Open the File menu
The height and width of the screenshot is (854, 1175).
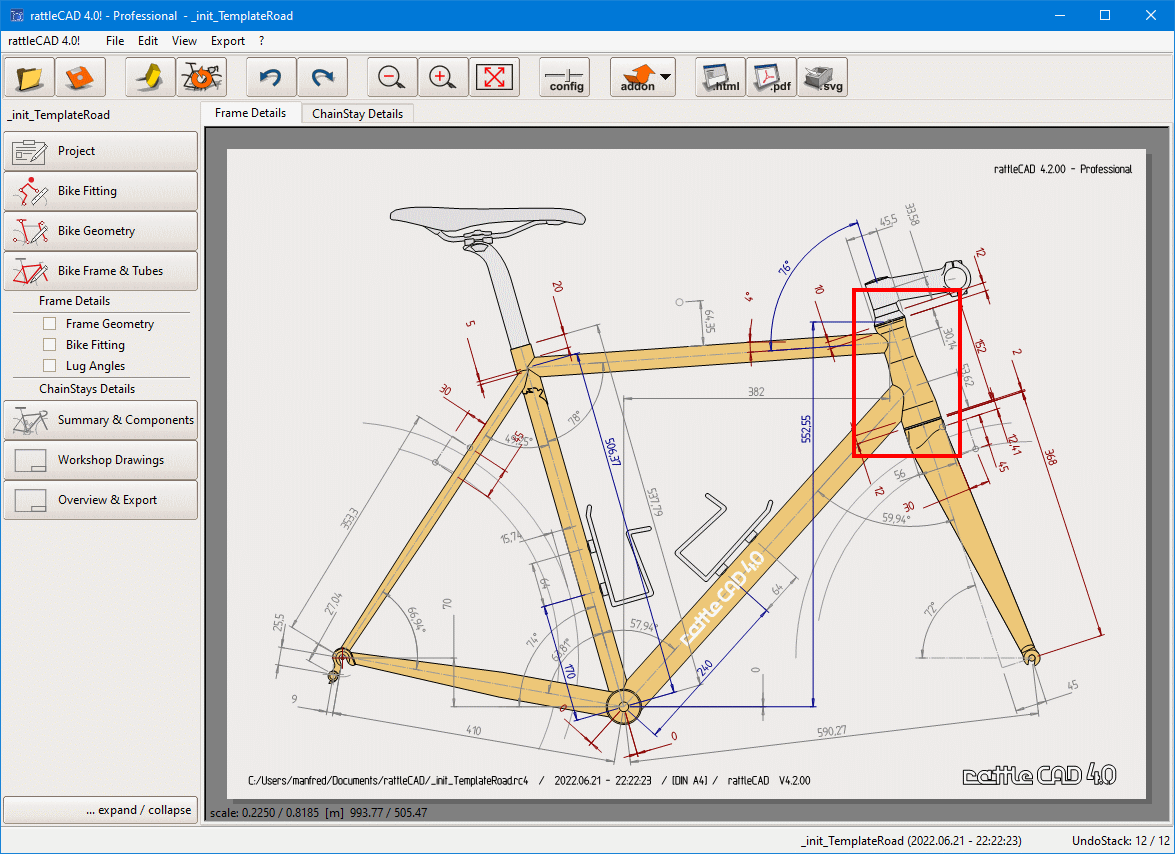pos(115,40)
